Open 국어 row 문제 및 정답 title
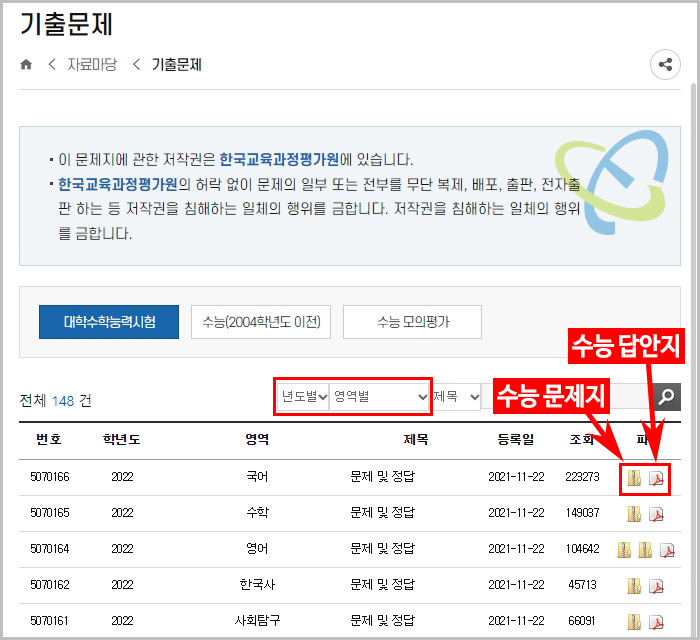This screenshot has height=640, width=700. click(383, 477)
